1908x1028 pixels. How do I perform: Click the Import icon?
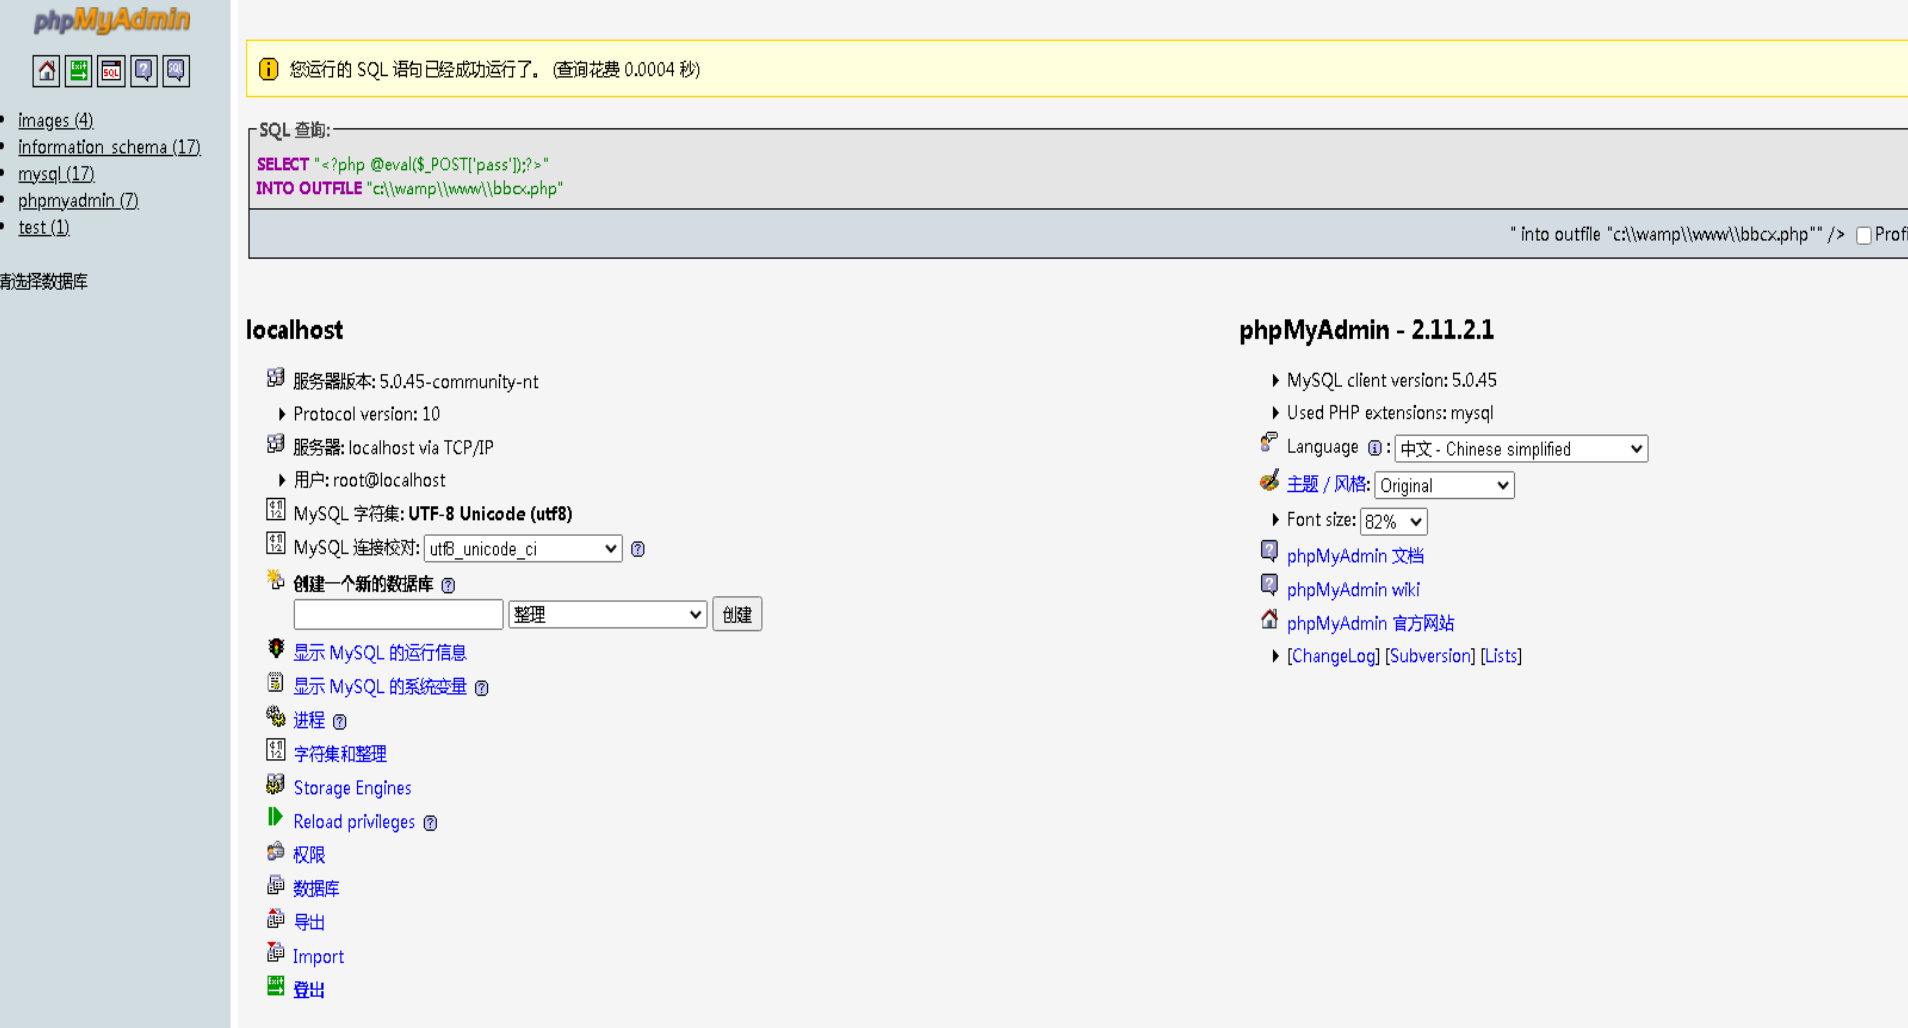[x=276, y=952]
